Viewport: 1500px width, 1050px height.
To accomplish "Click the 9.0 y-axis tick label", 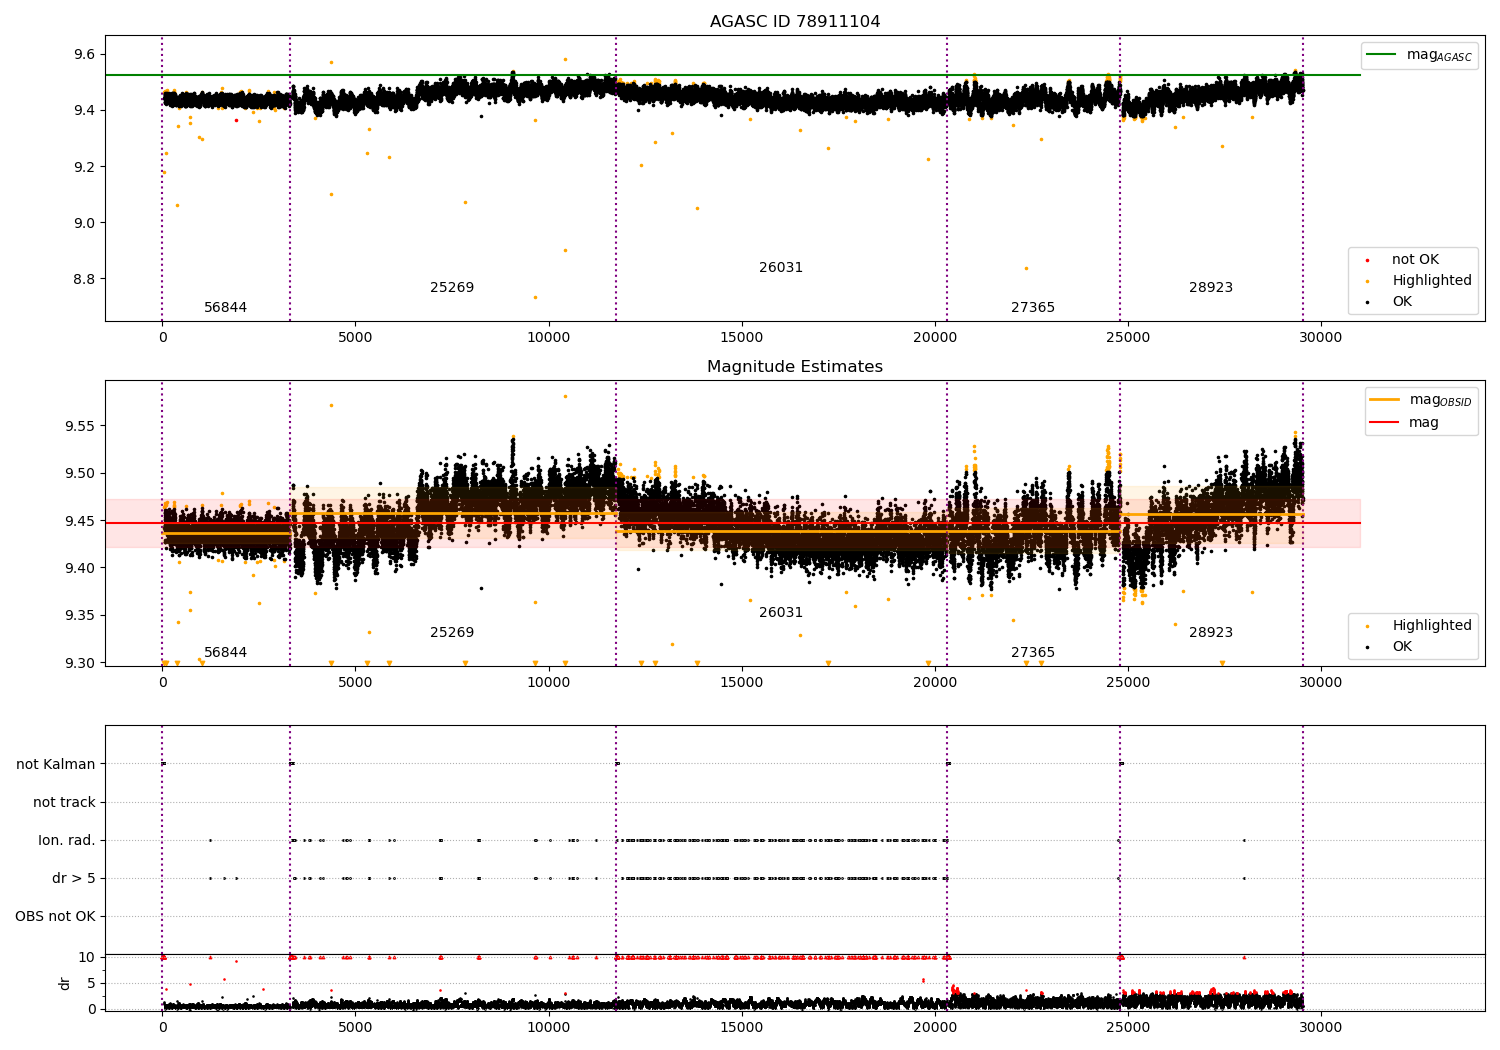I will click(84, 223).
